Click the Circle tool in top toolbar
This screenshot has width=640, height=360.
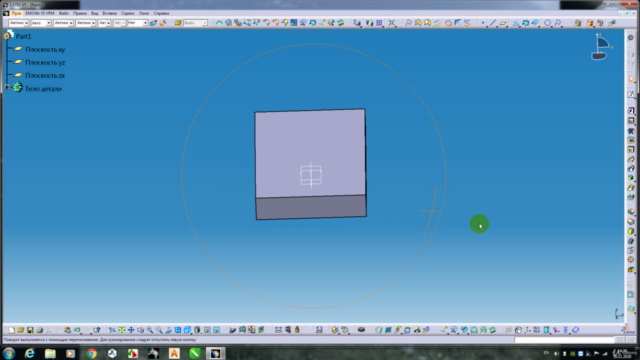(548, 23)
